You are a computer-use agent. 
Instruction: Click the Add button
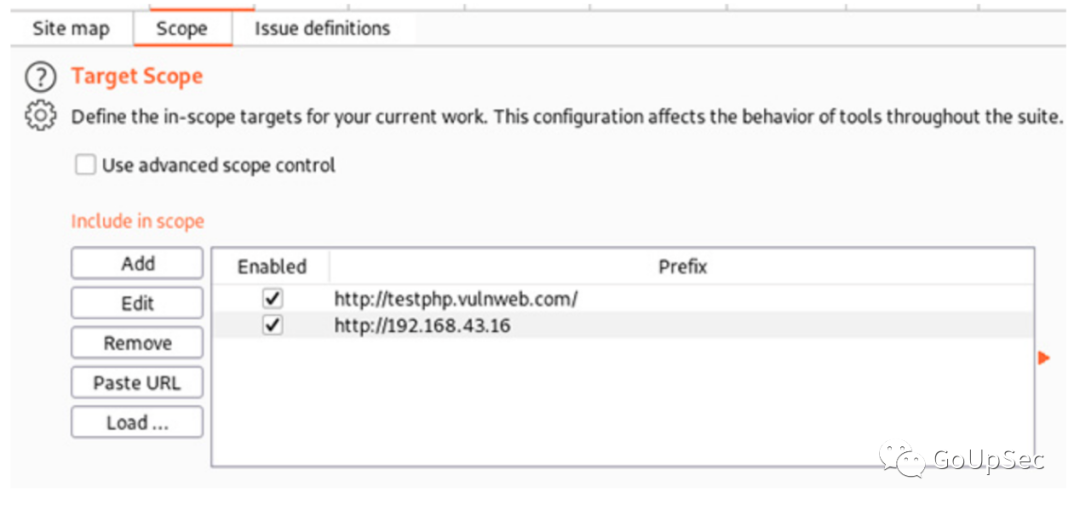point(137,263)
